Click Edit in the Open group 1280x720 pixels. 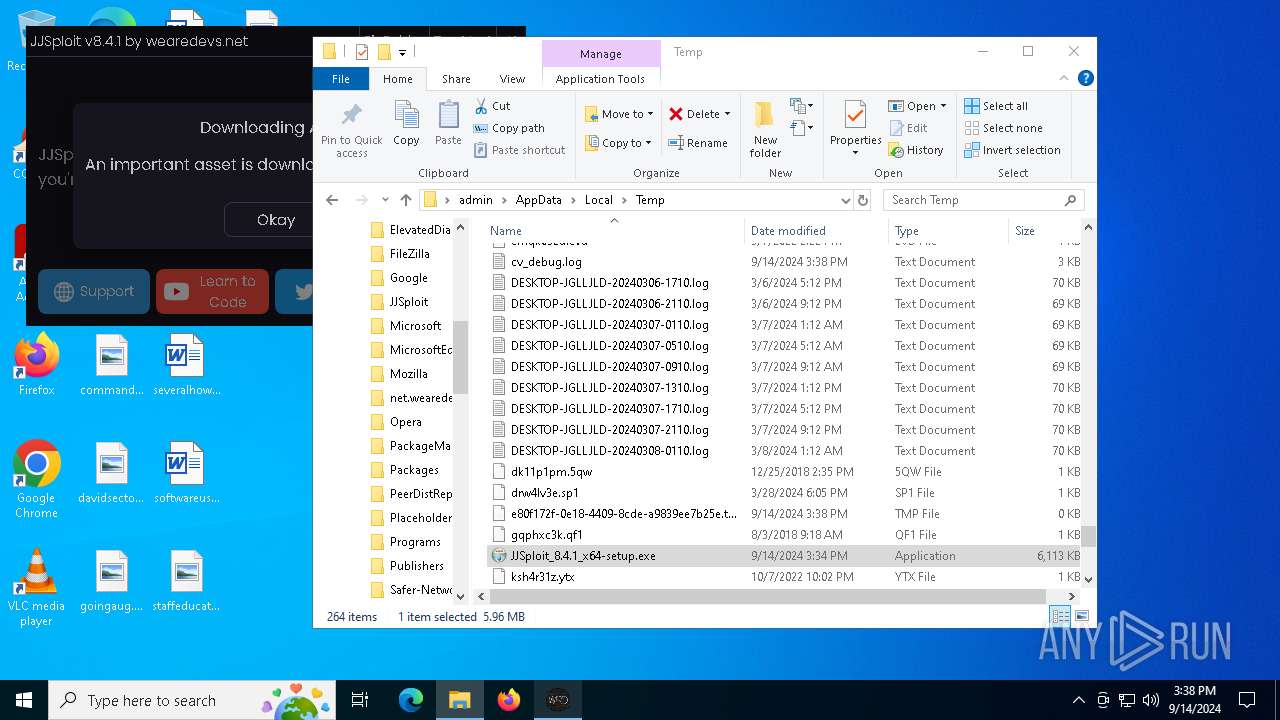point(908,128)
